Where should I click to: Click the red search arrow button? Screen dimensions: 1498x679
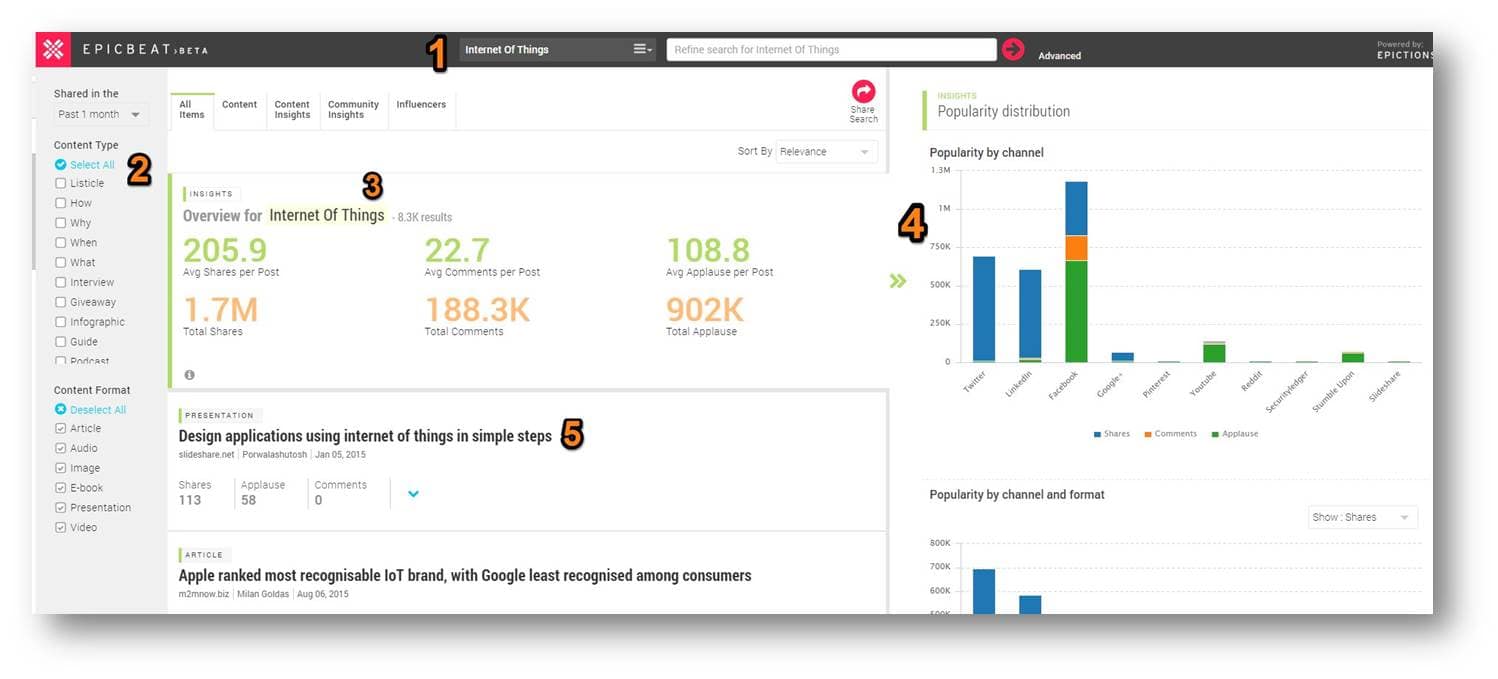[x=1013, y=50]
